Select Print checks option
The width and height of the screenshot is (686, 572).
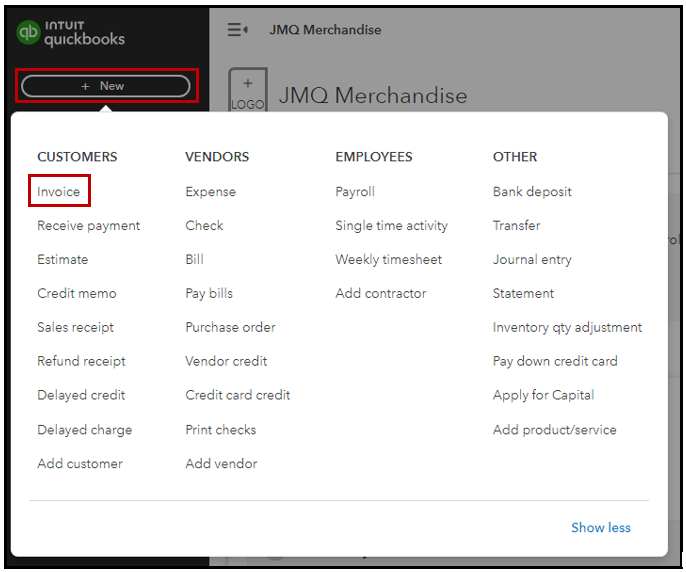click(x=221, y=429)
